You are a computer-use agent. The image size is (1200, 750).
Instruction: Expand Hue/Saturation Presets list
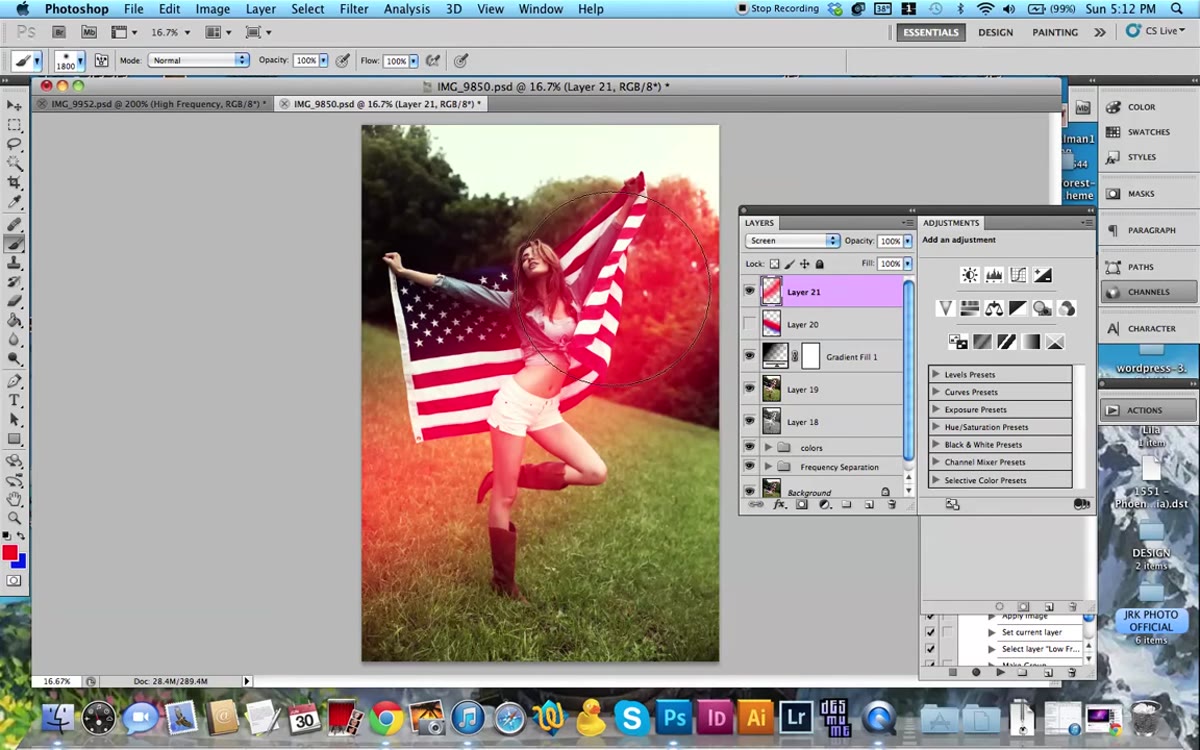click(x=936, y=427)
